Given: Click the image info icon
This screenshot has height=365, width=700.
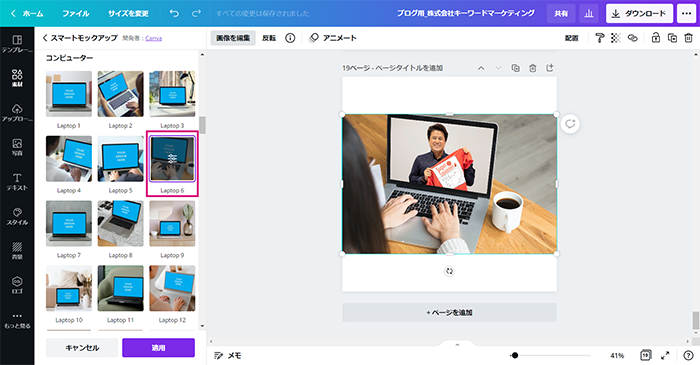Looking at the screenshot, I should click(x=290, y=38).
